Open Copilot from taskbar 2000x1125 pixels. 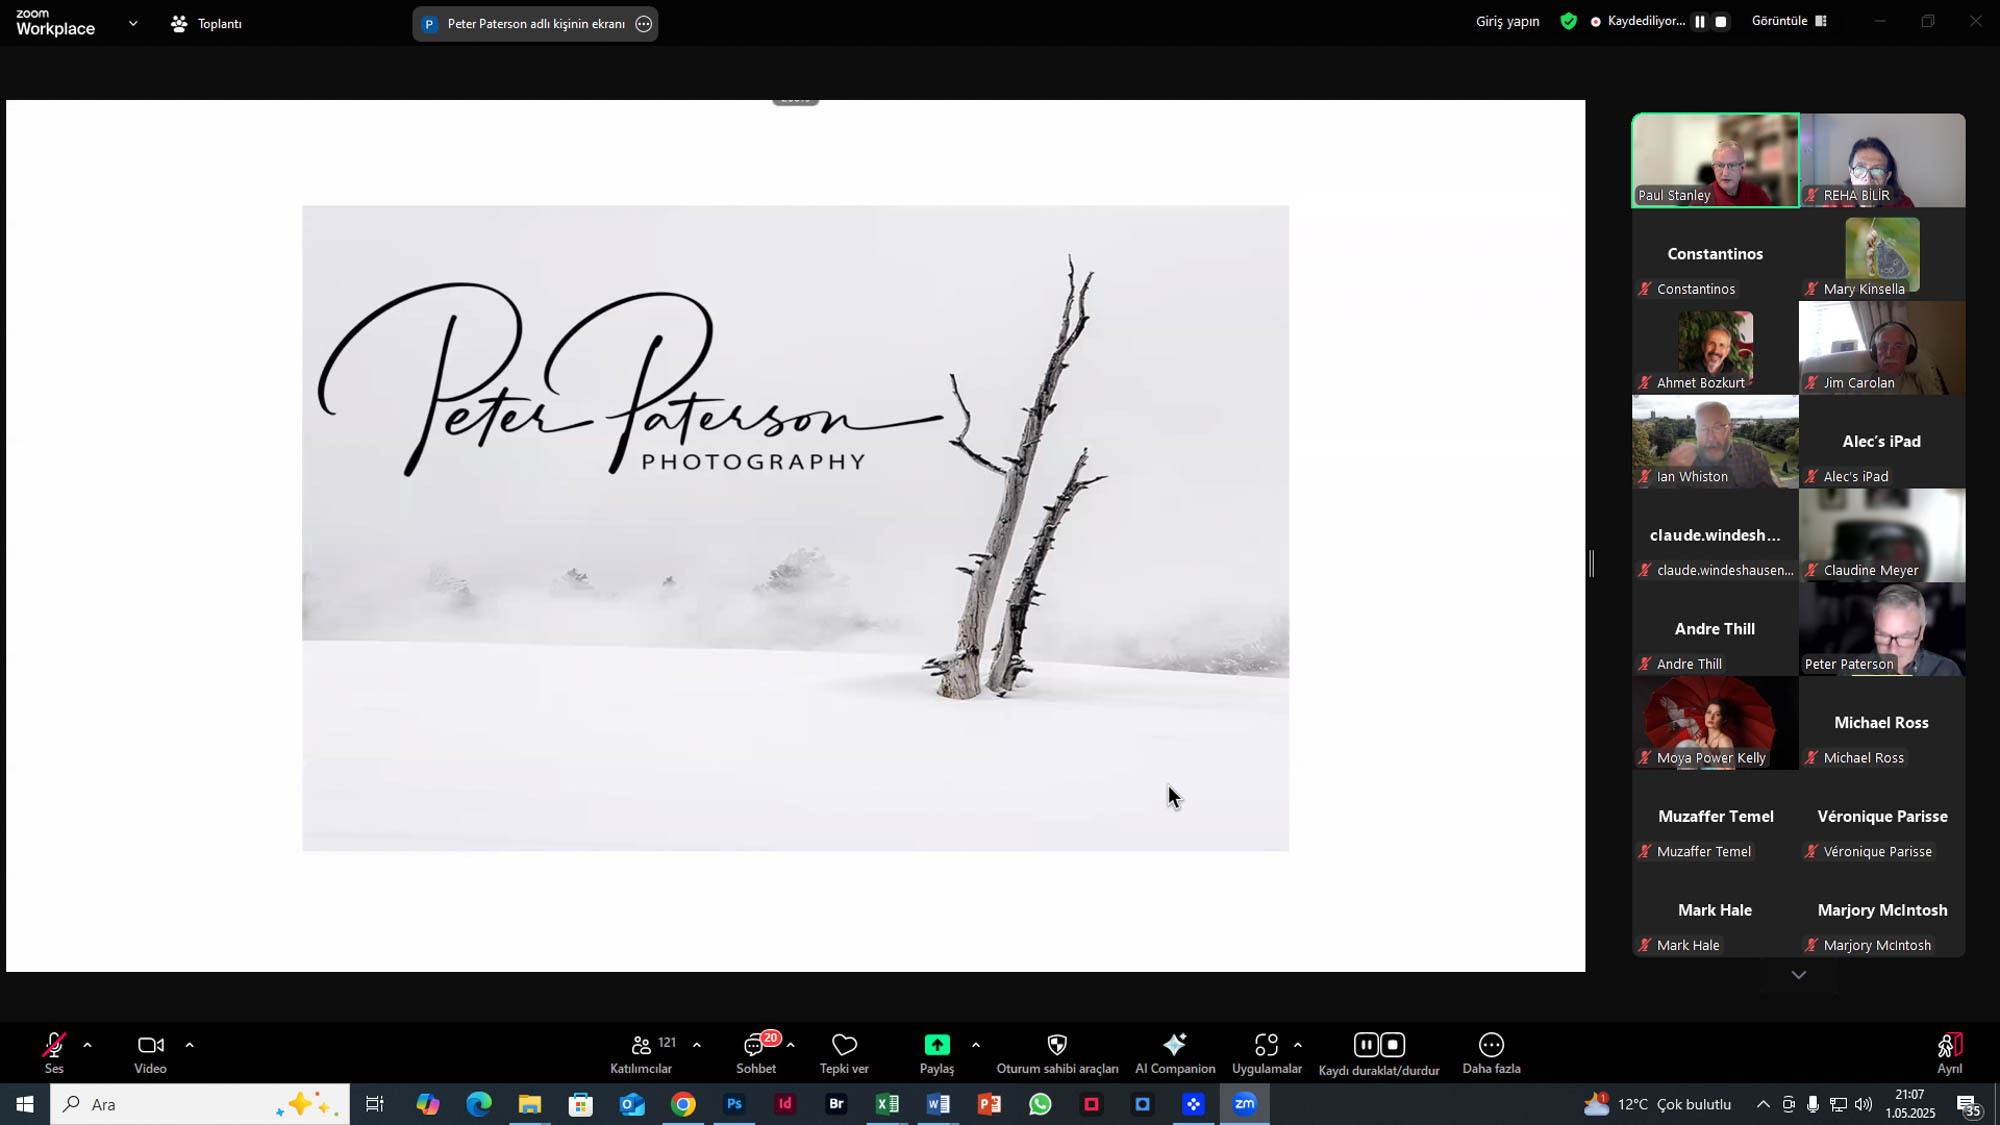(428, 1104)
